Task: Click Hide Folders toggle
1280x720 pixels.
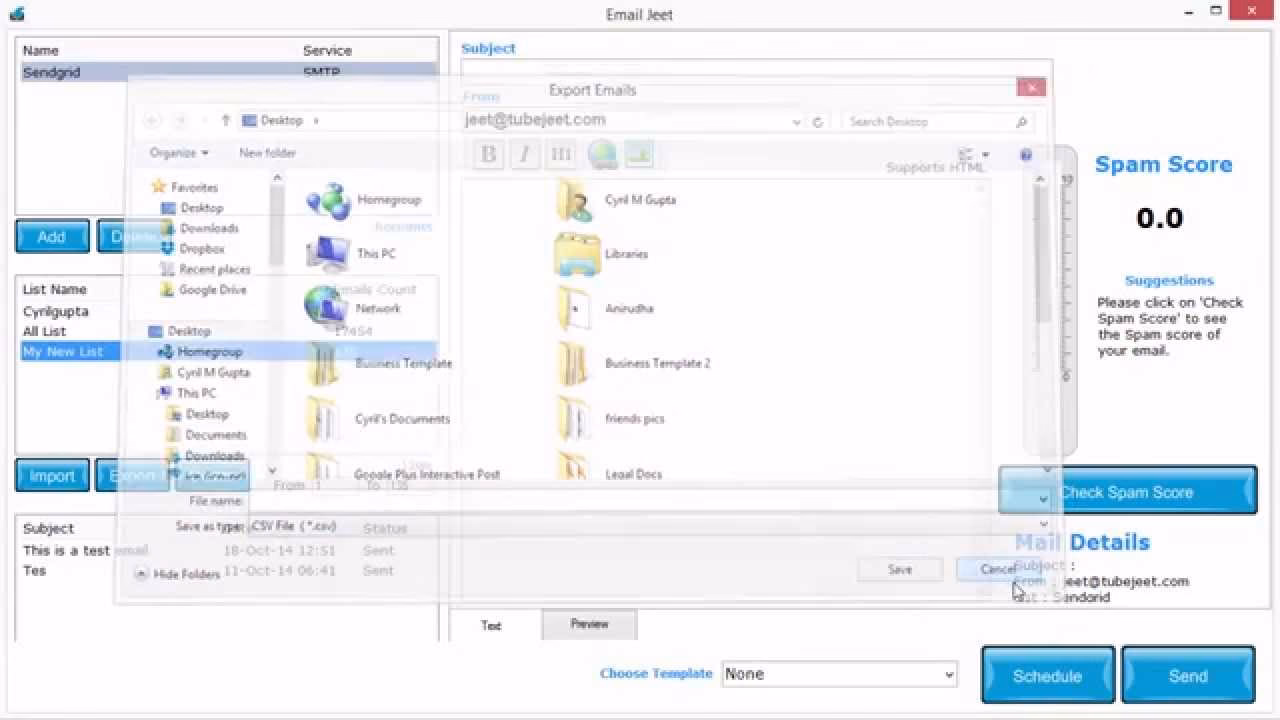Action: (177, 574)
